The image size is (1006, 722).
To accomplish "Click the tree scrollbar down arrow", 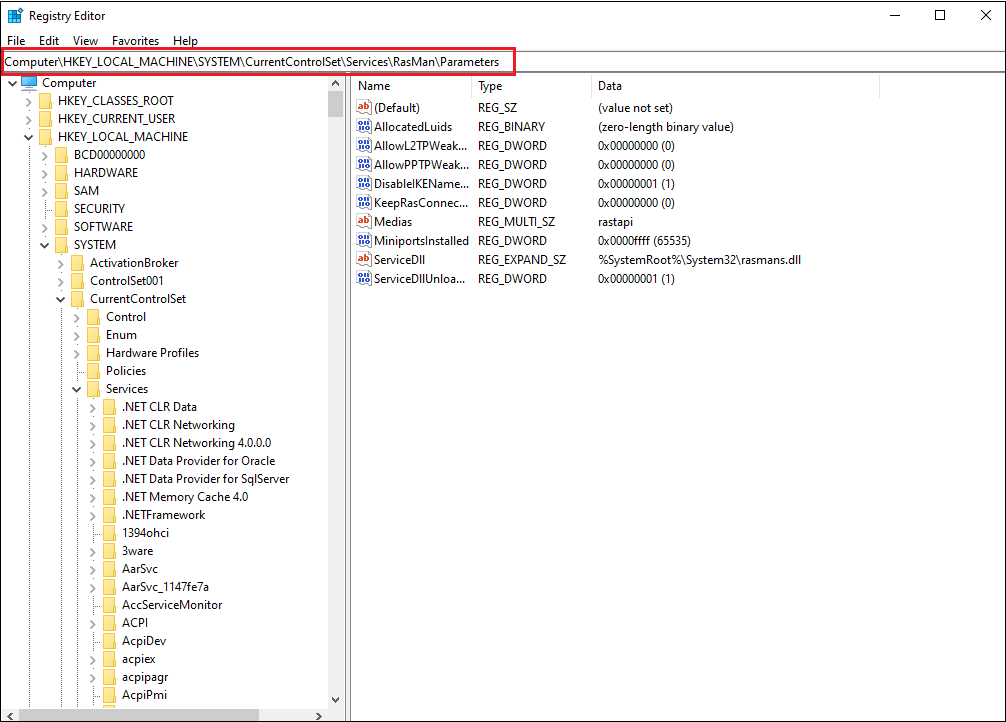I will 336,700.
